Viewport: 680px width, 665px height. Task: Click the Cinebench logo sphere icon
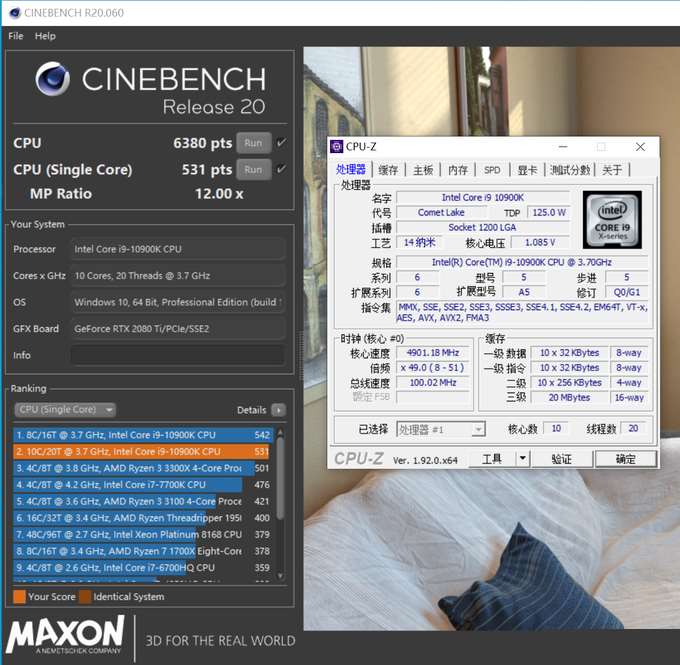(x=53, y=79)
